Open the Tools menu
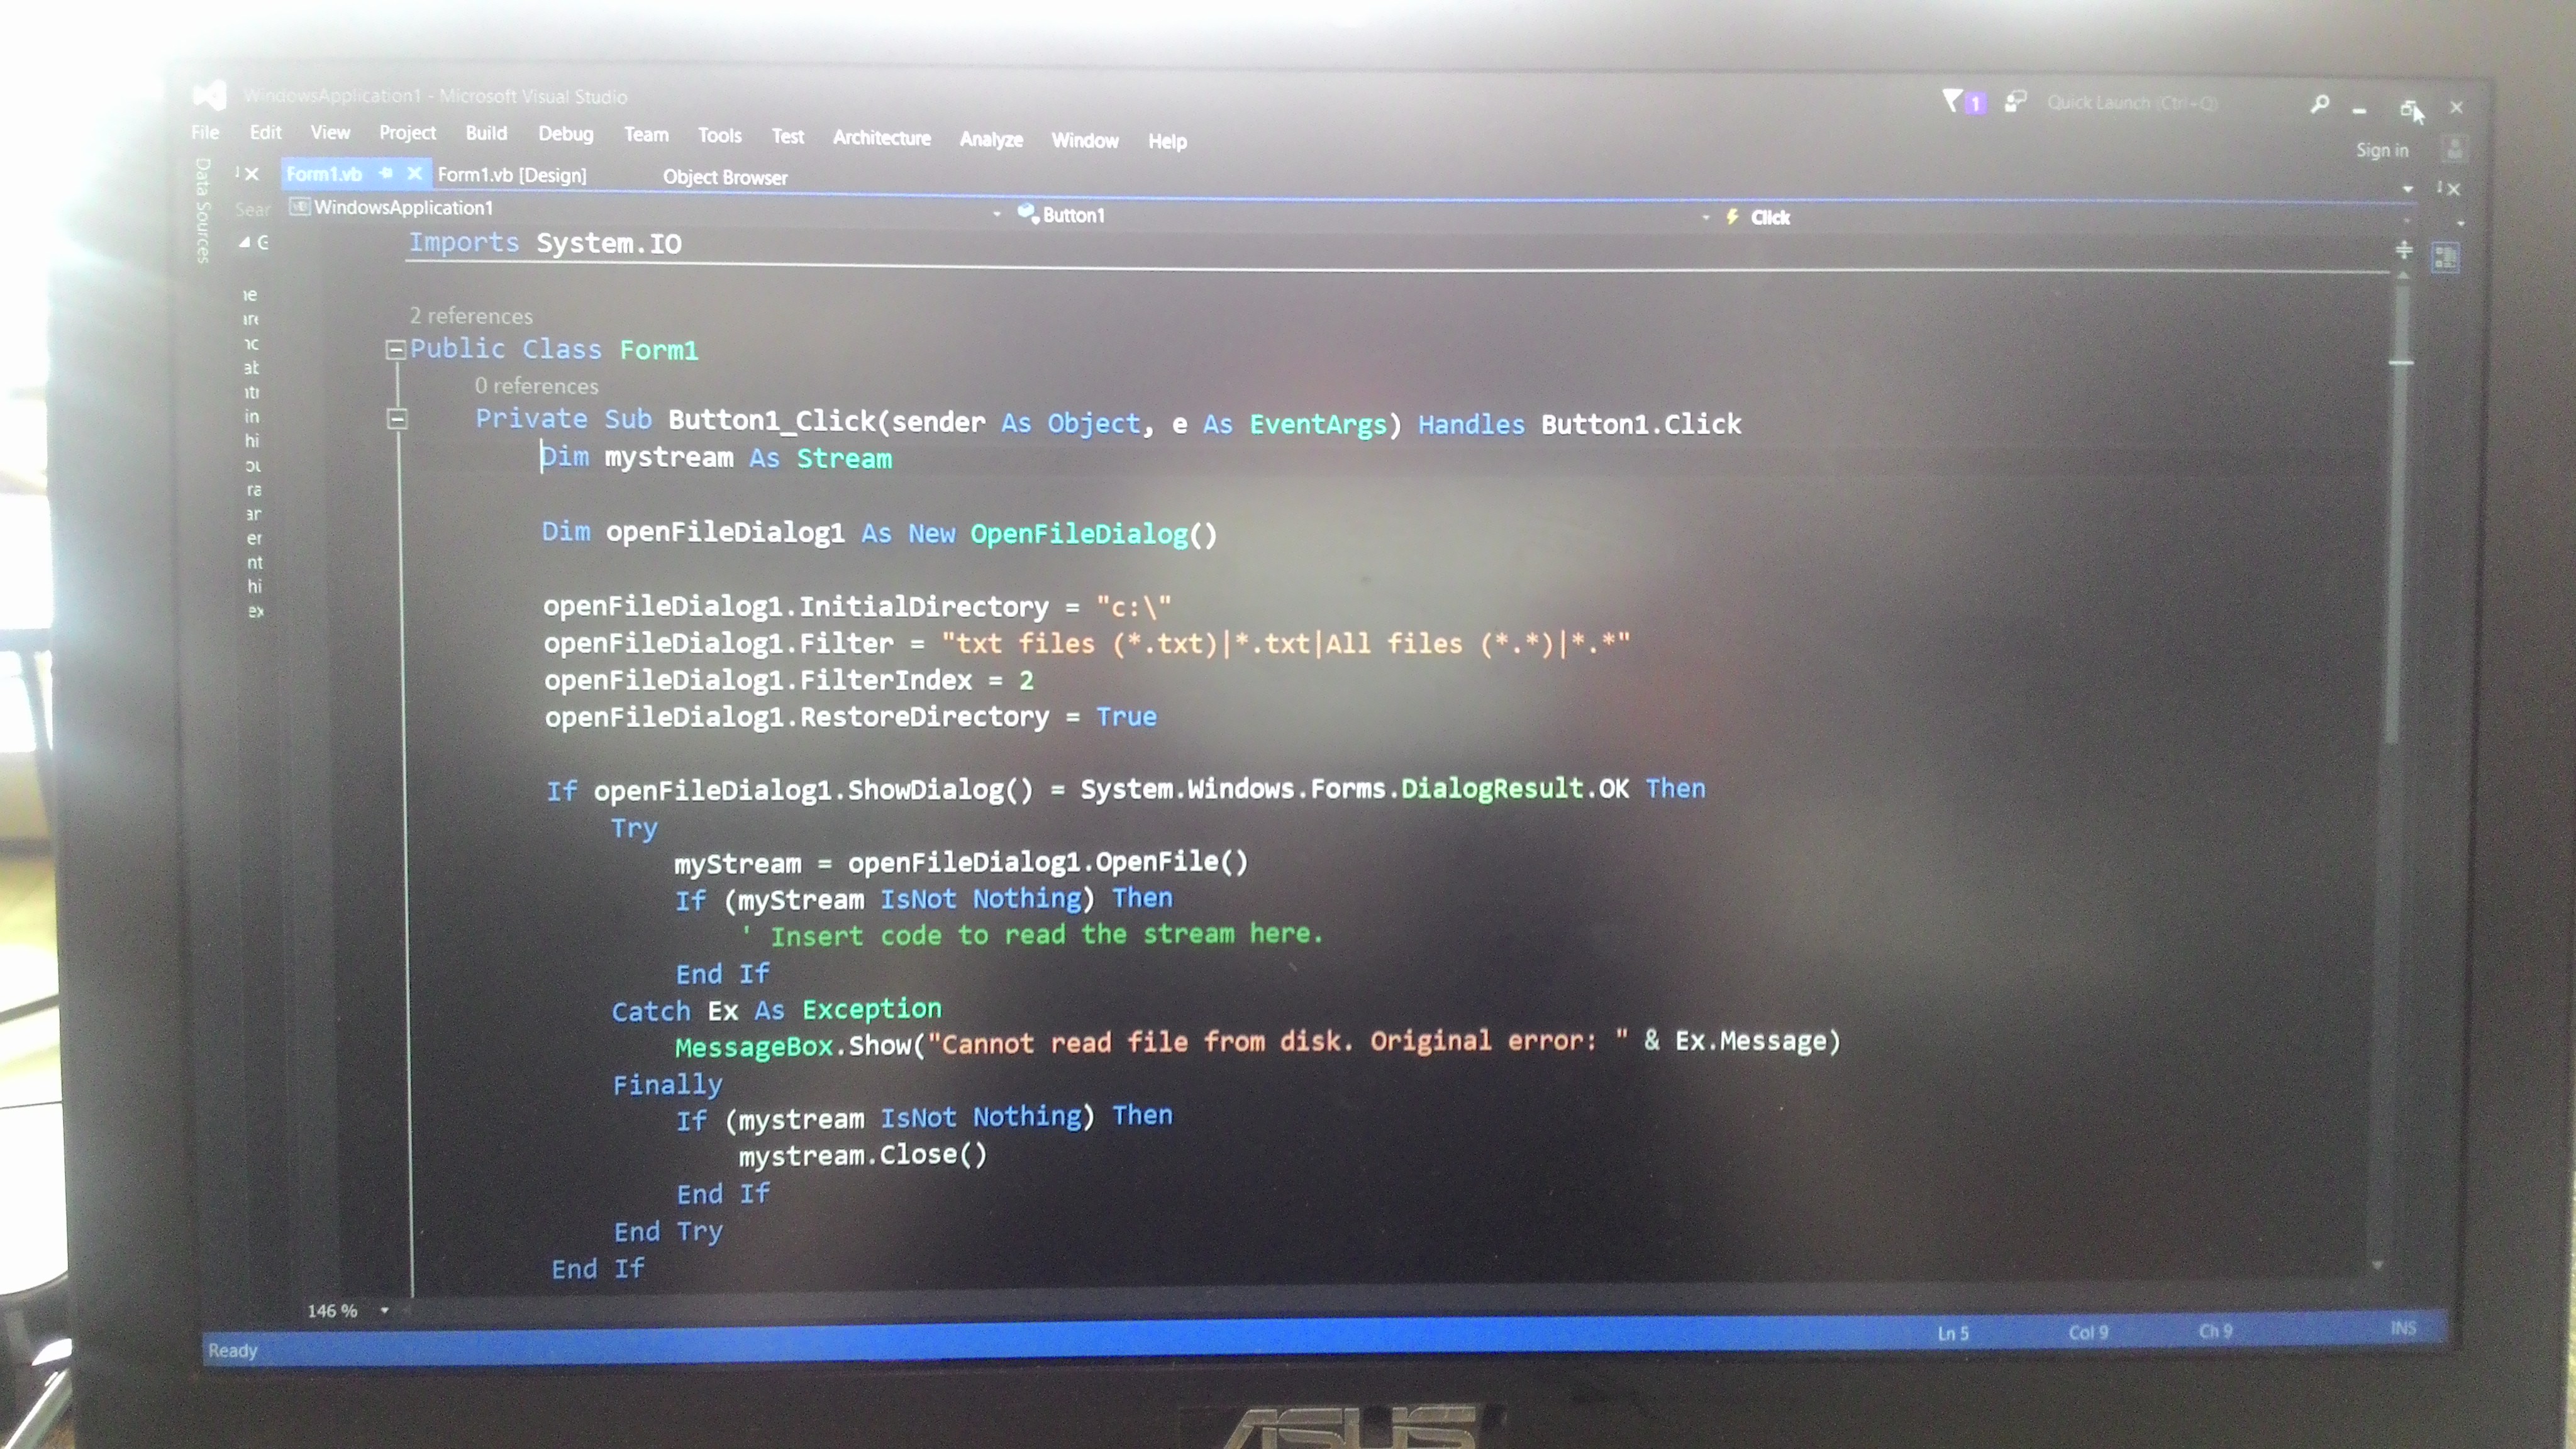 tap(720, 135)
